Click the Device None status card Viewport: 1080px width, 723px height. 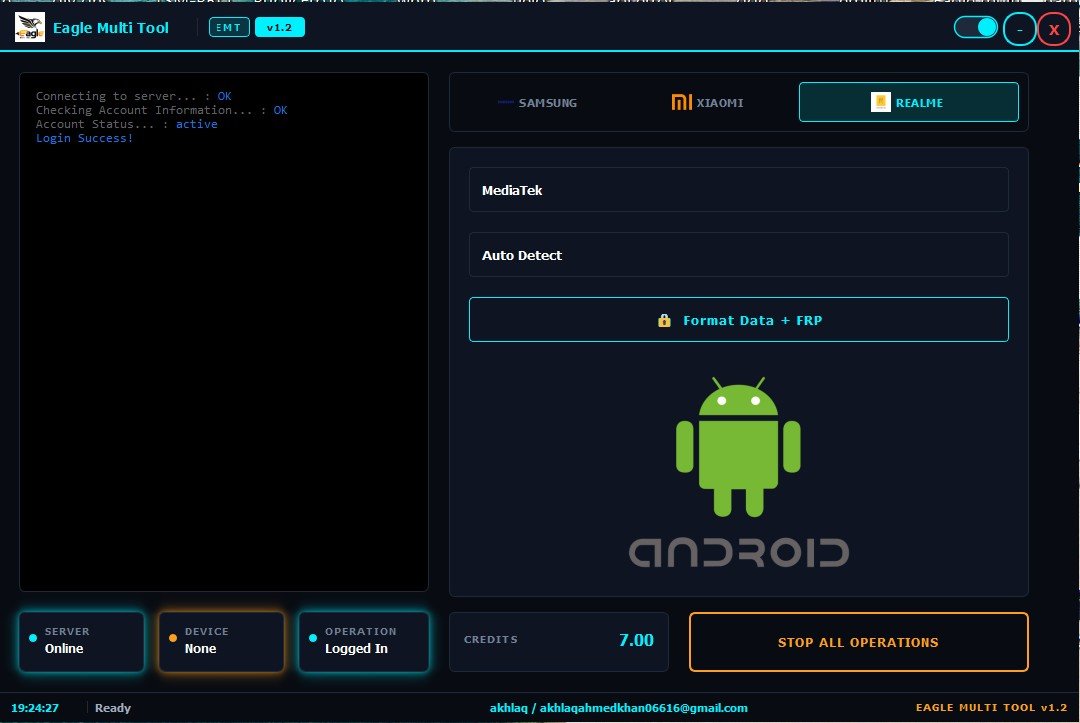pyautogui.click(x=221, y=641)
